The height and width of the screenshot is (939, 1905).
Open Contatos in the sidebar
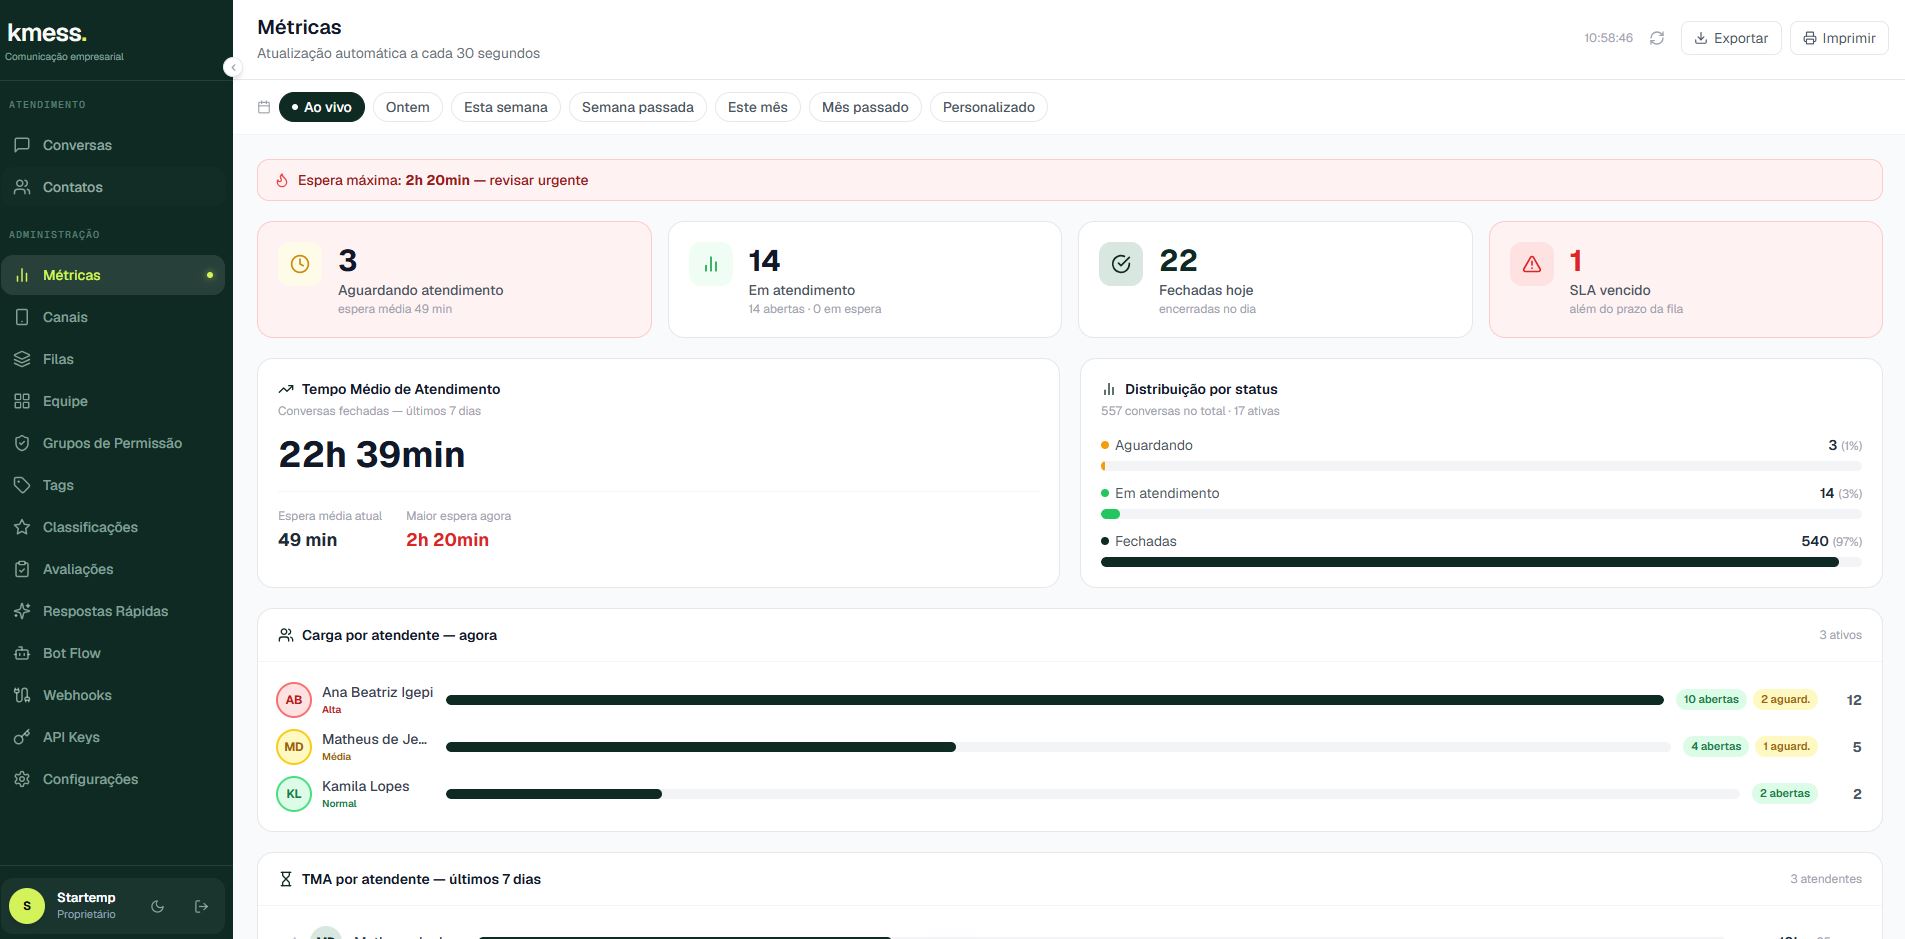click(112, 187)
